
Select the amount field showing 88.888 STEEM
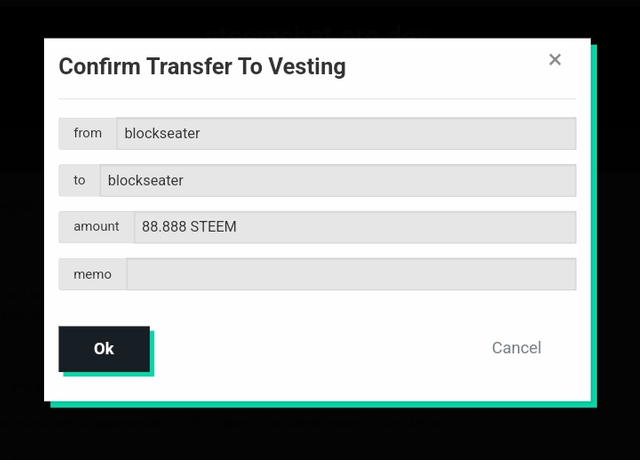355,227
